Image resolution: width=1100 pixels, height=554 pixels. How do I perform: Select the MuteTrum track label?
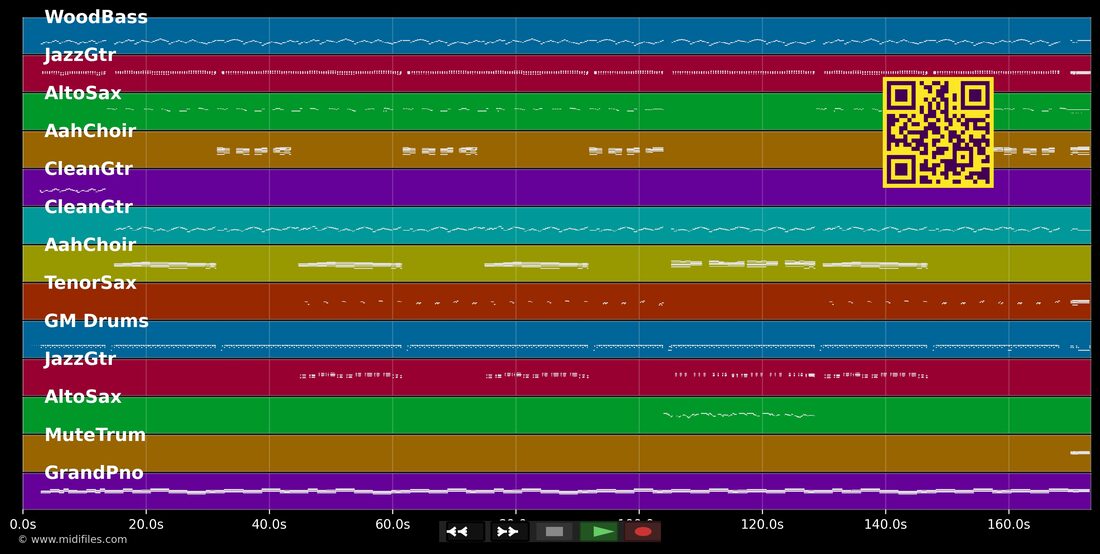95,435
